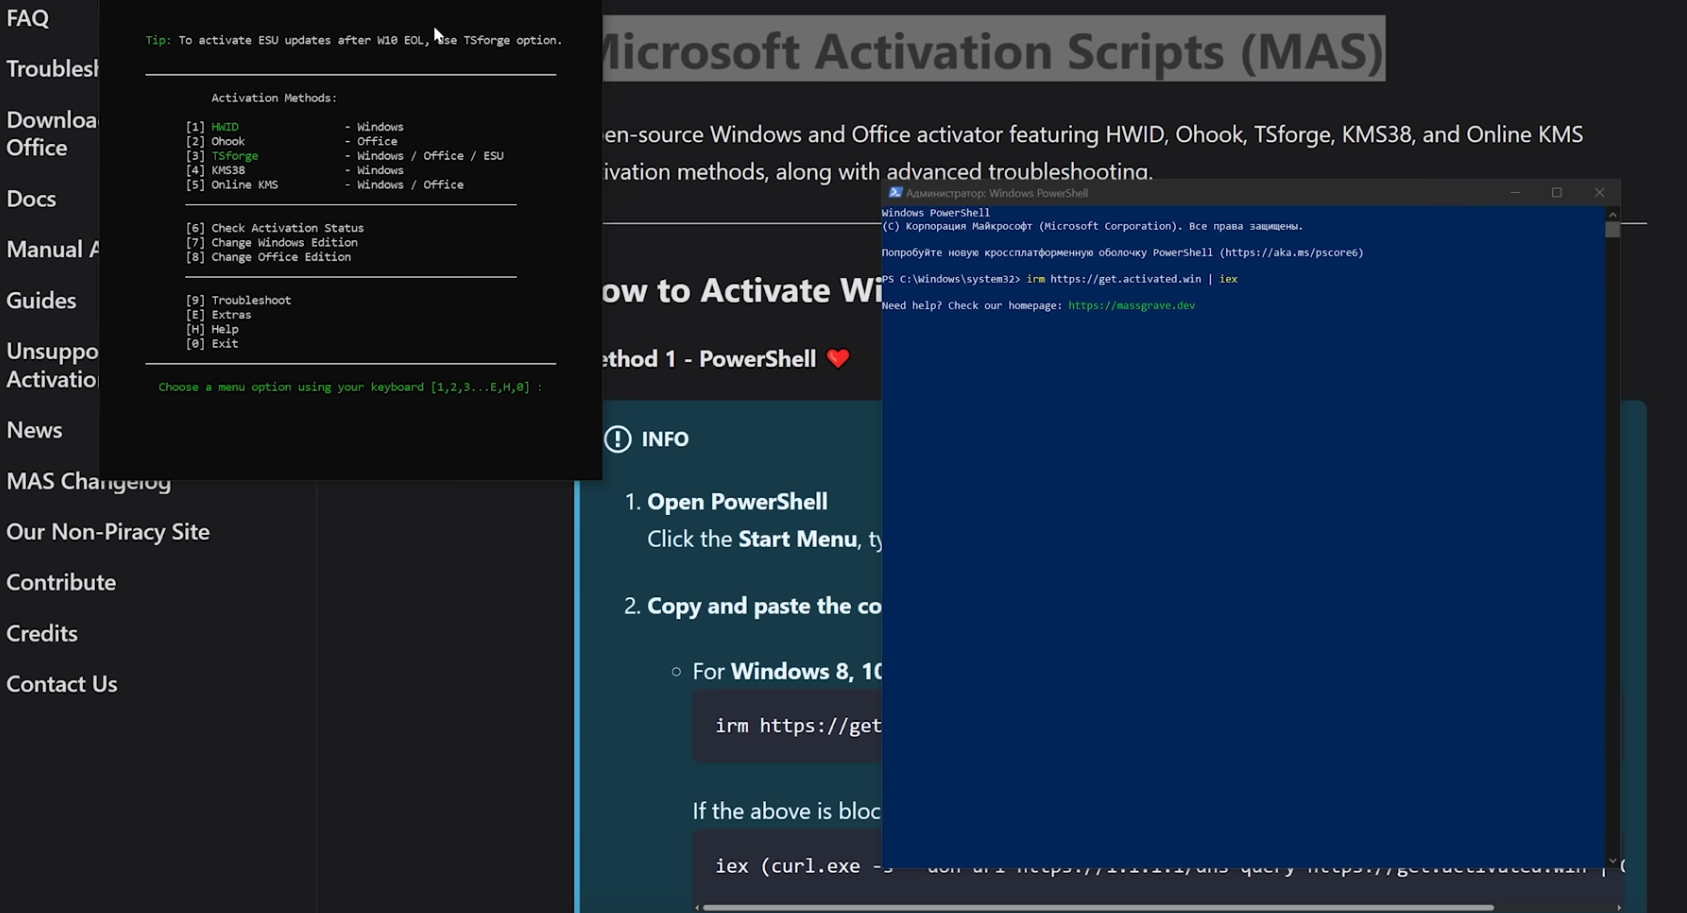Open the FAQ page in the sidebar

point(28,18)
